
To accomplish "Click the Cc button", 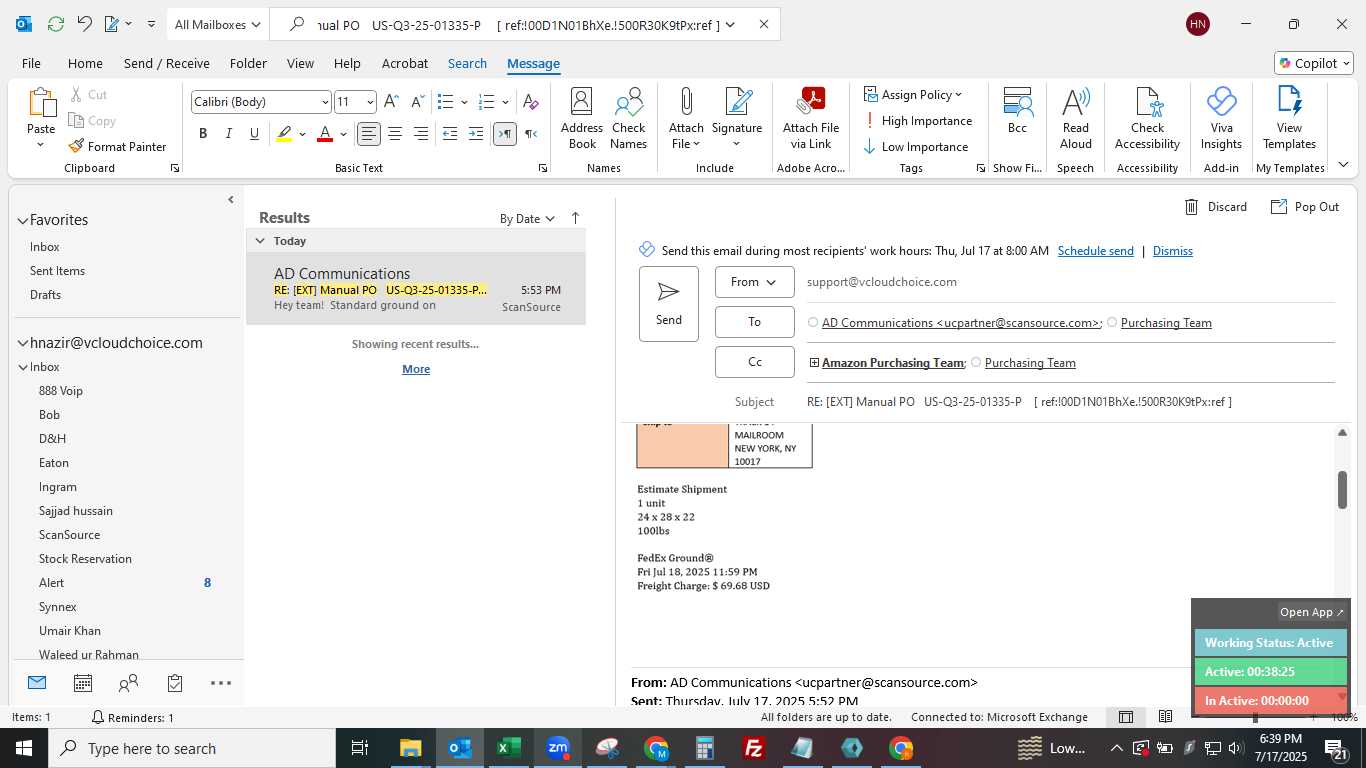I will tap(754, 362).
